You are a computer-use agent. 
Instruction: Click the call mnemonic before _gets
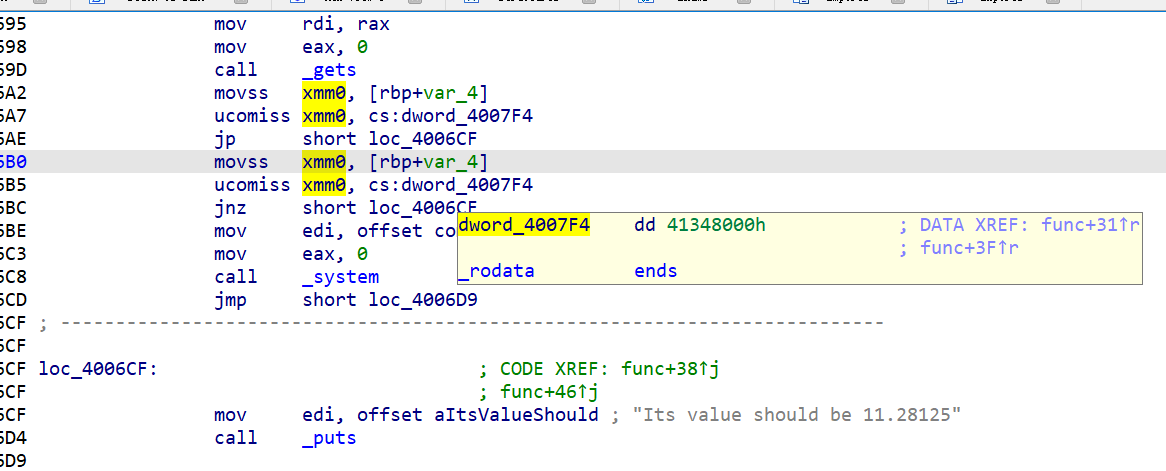pyautogui.click(x=236, y=70)
